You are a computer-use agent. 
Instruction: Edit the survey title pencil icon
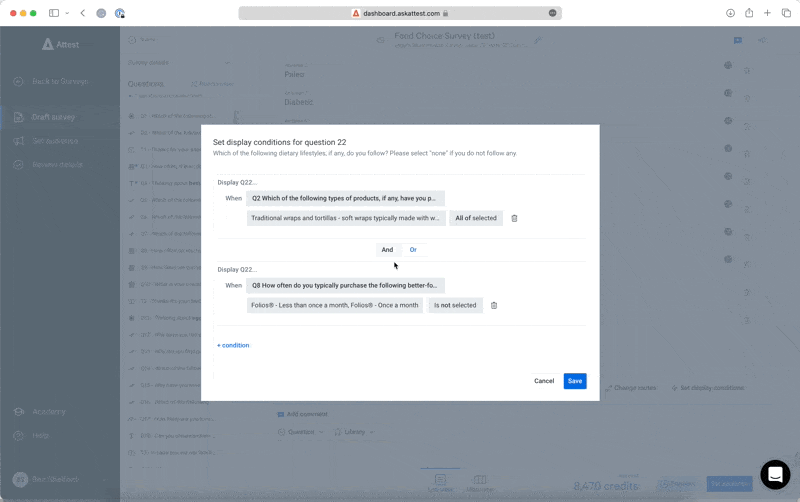[538, 40]
